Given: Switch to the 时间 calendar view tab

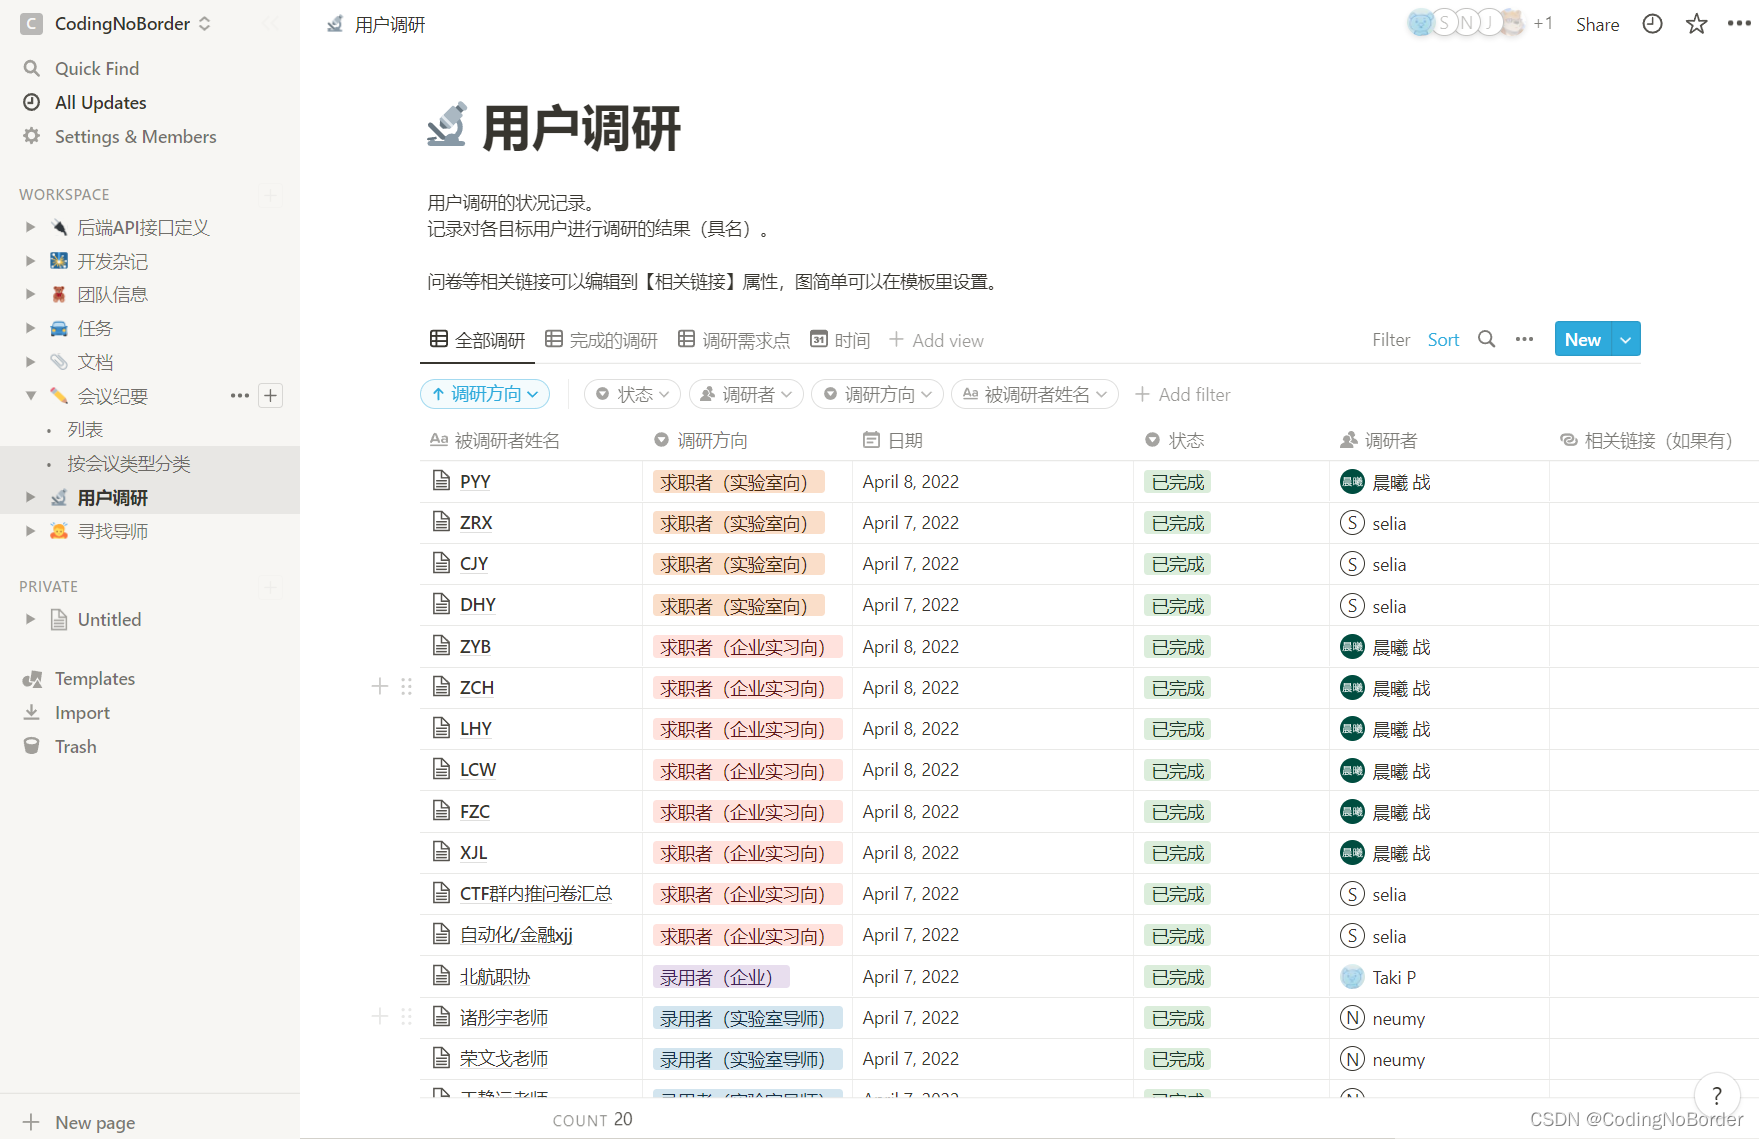Looking at the screenshot, I should (840, 340).
